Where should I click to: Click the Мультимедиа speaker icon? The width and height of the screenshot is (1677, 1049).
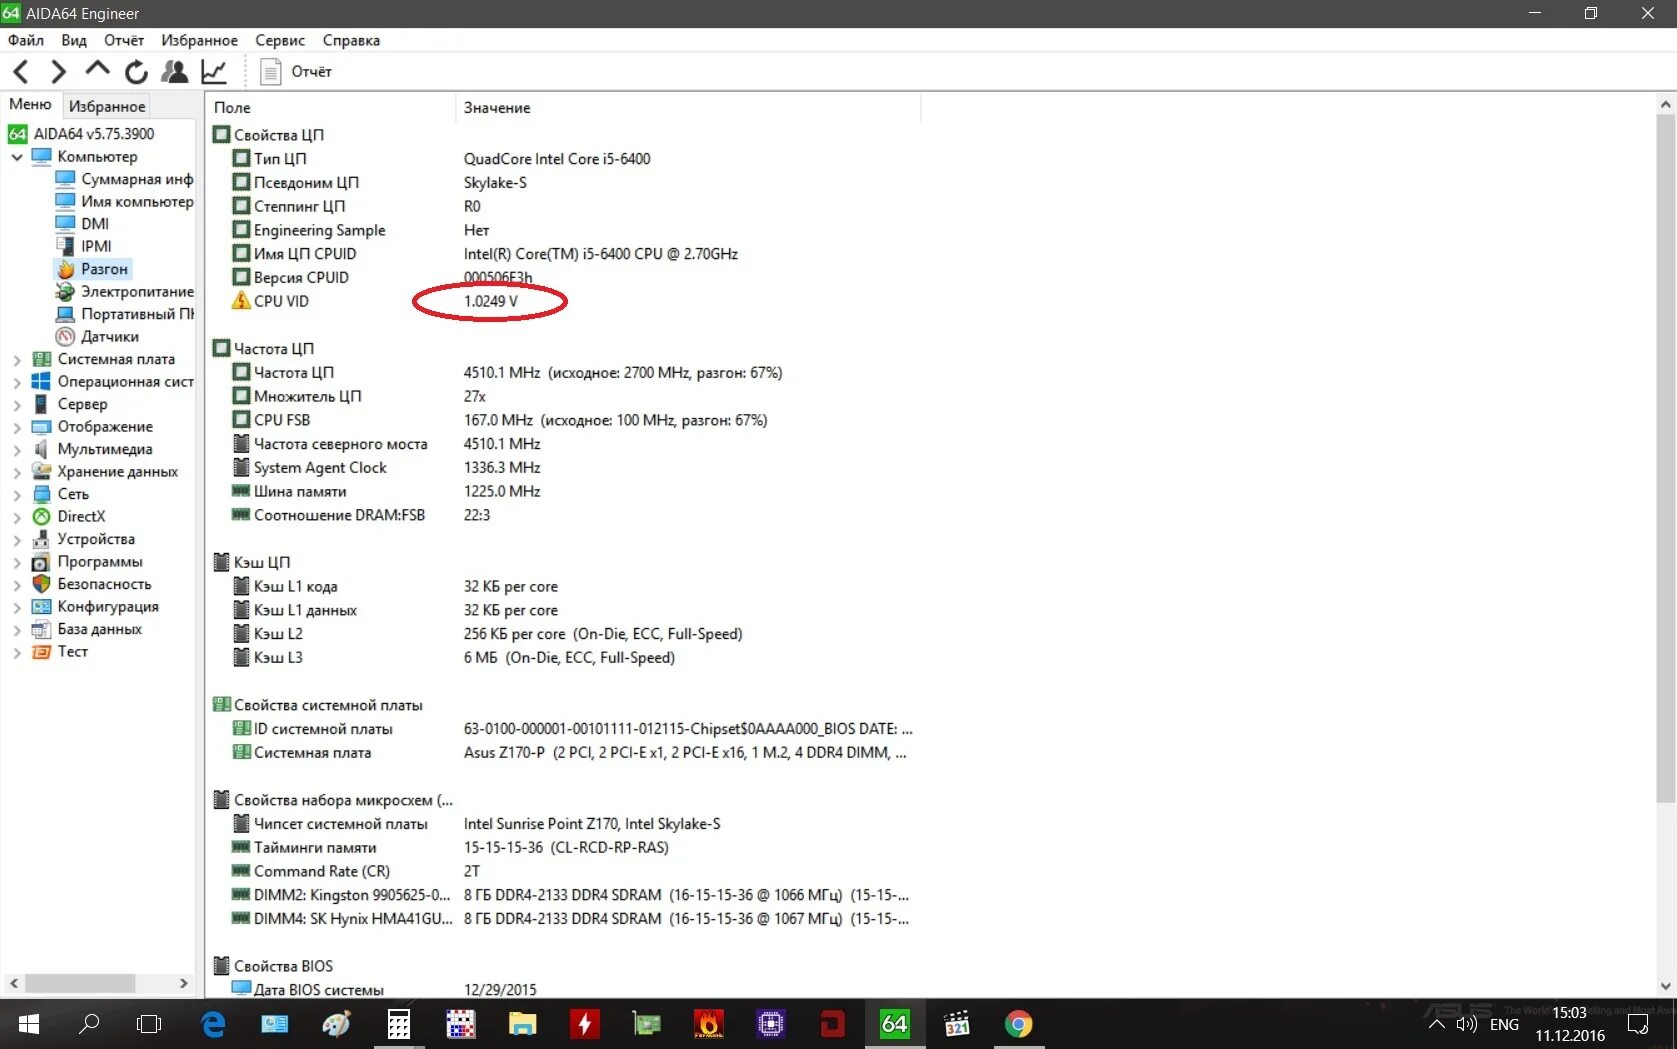(x=41, y=449)
